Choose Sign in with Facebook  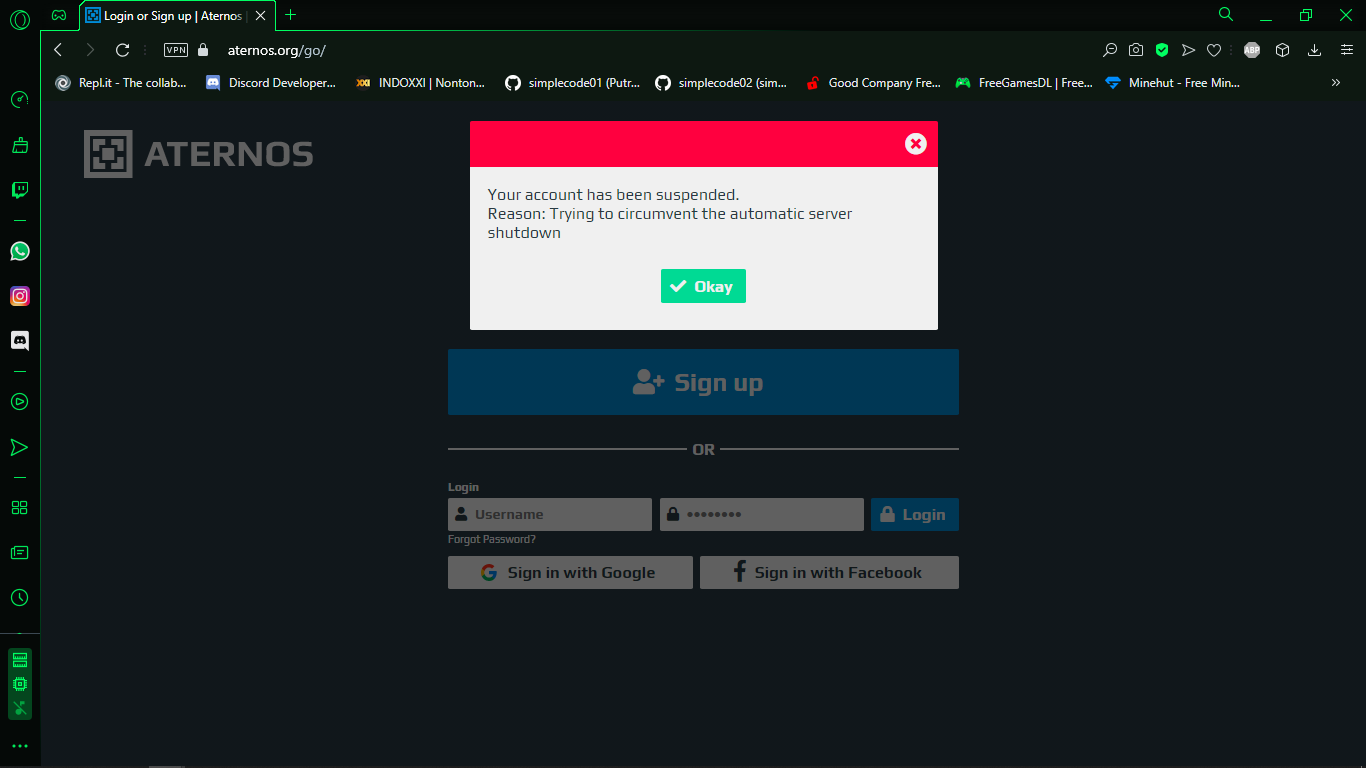pyautogui.click(x=829, y=572)
